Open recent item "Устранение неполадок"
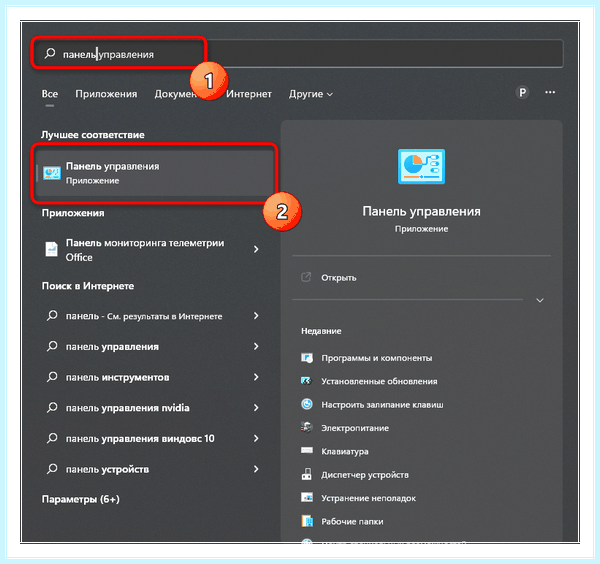 (368, 498)
